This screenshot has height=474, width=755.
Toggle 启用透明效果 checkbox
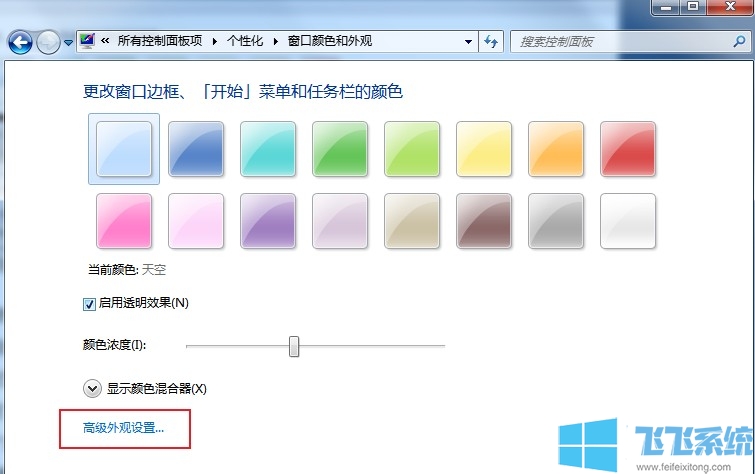pos(89,304)
